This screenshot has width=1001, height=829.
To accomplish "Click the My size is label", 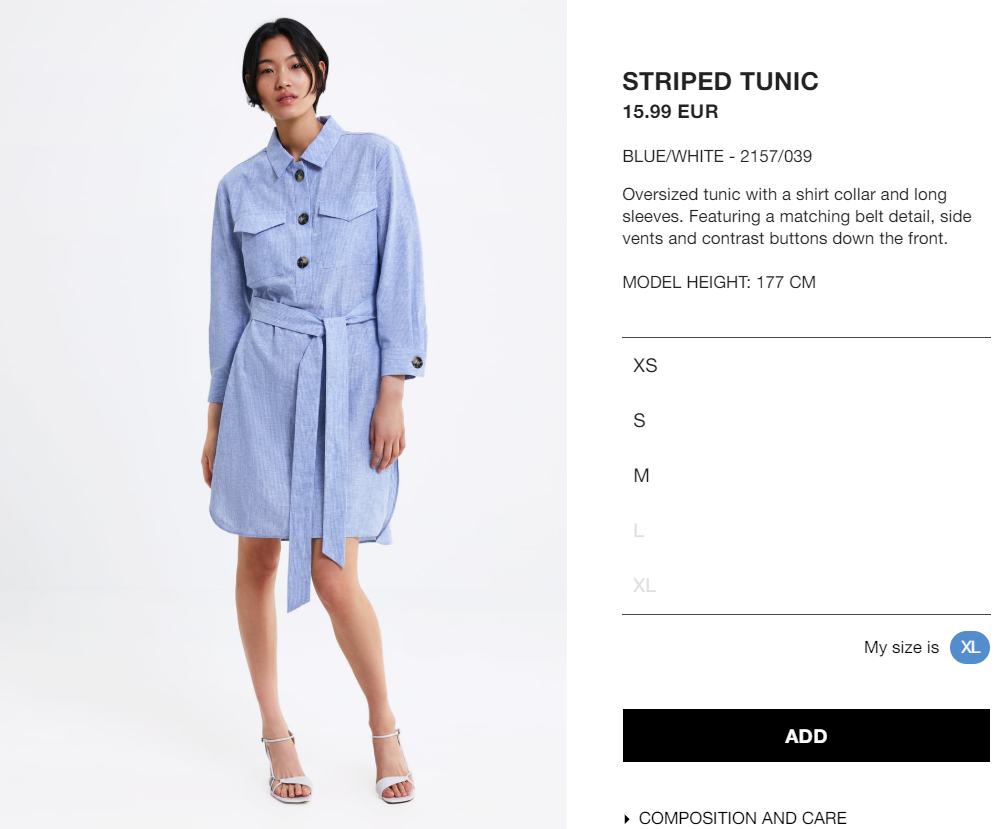I will 901,647.
